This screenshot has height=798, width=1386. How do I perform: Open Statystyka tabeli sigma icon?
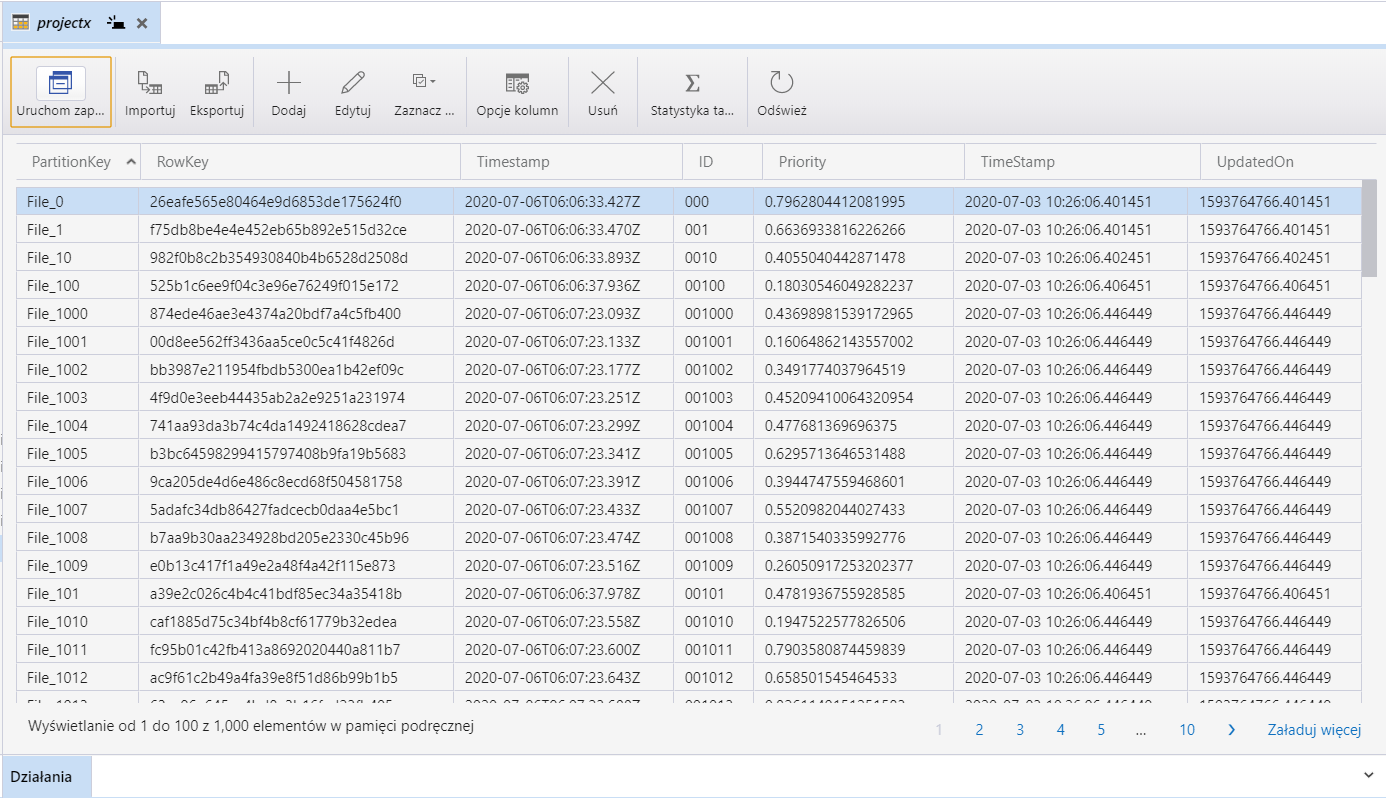click(x=692, y=83)
